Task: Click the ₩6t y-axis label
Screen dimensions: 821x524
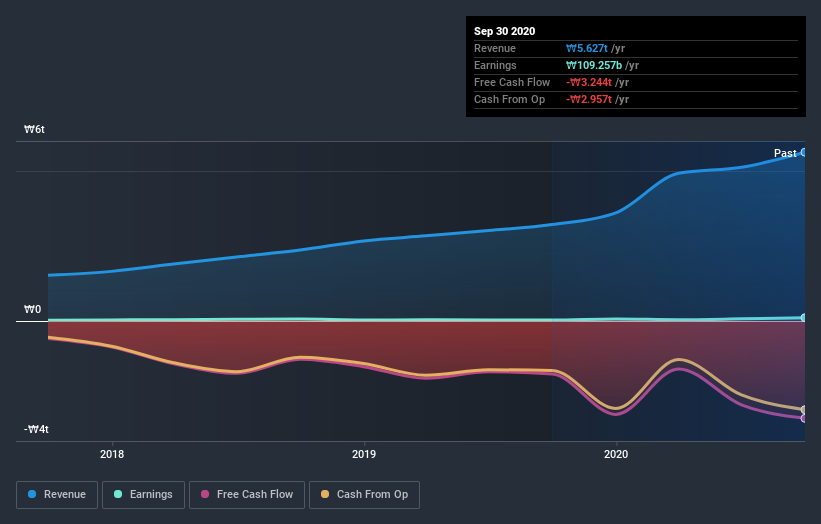Action: [35, 129]
